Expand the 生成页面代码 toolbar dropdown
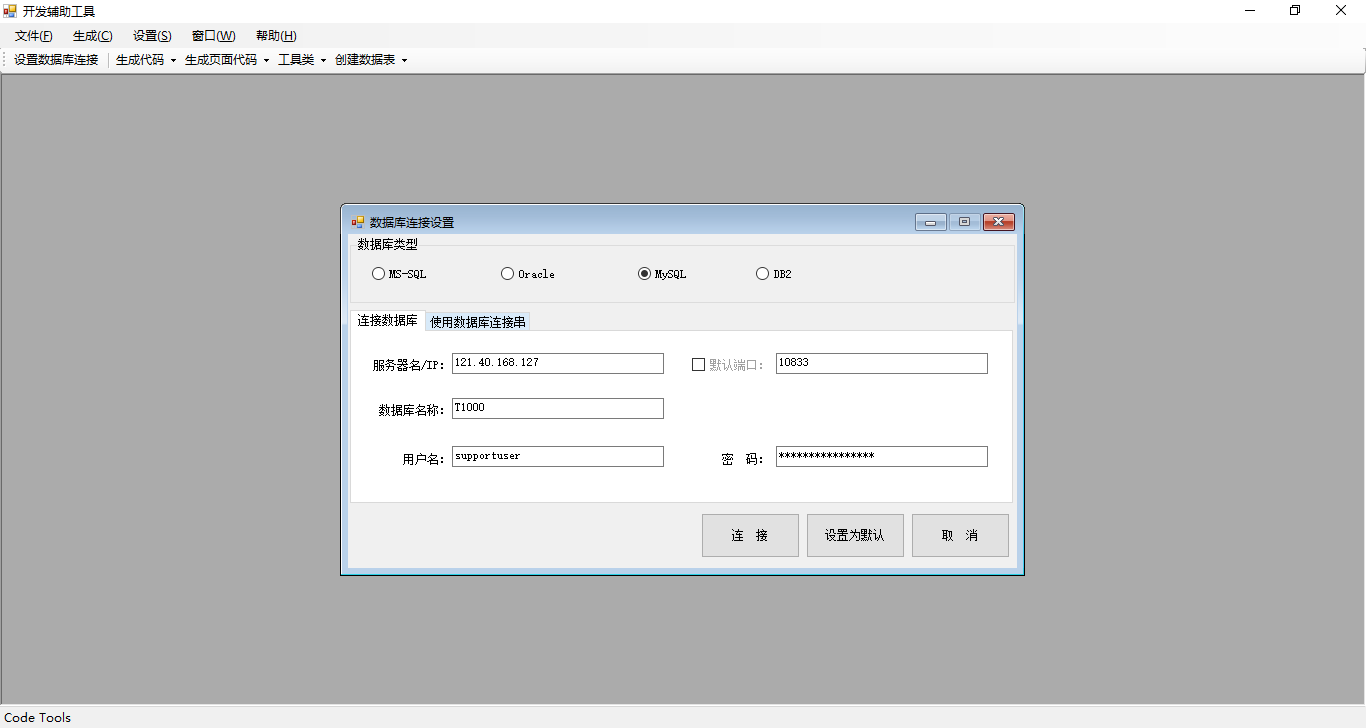 pos(266,60)
